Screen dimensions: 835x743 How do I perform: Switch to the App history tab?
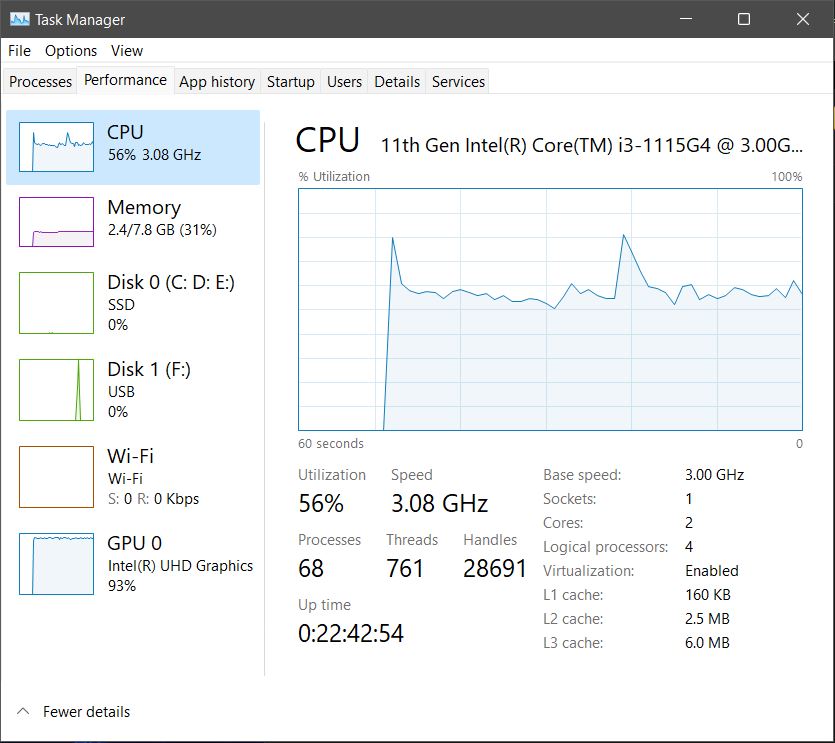217,82
